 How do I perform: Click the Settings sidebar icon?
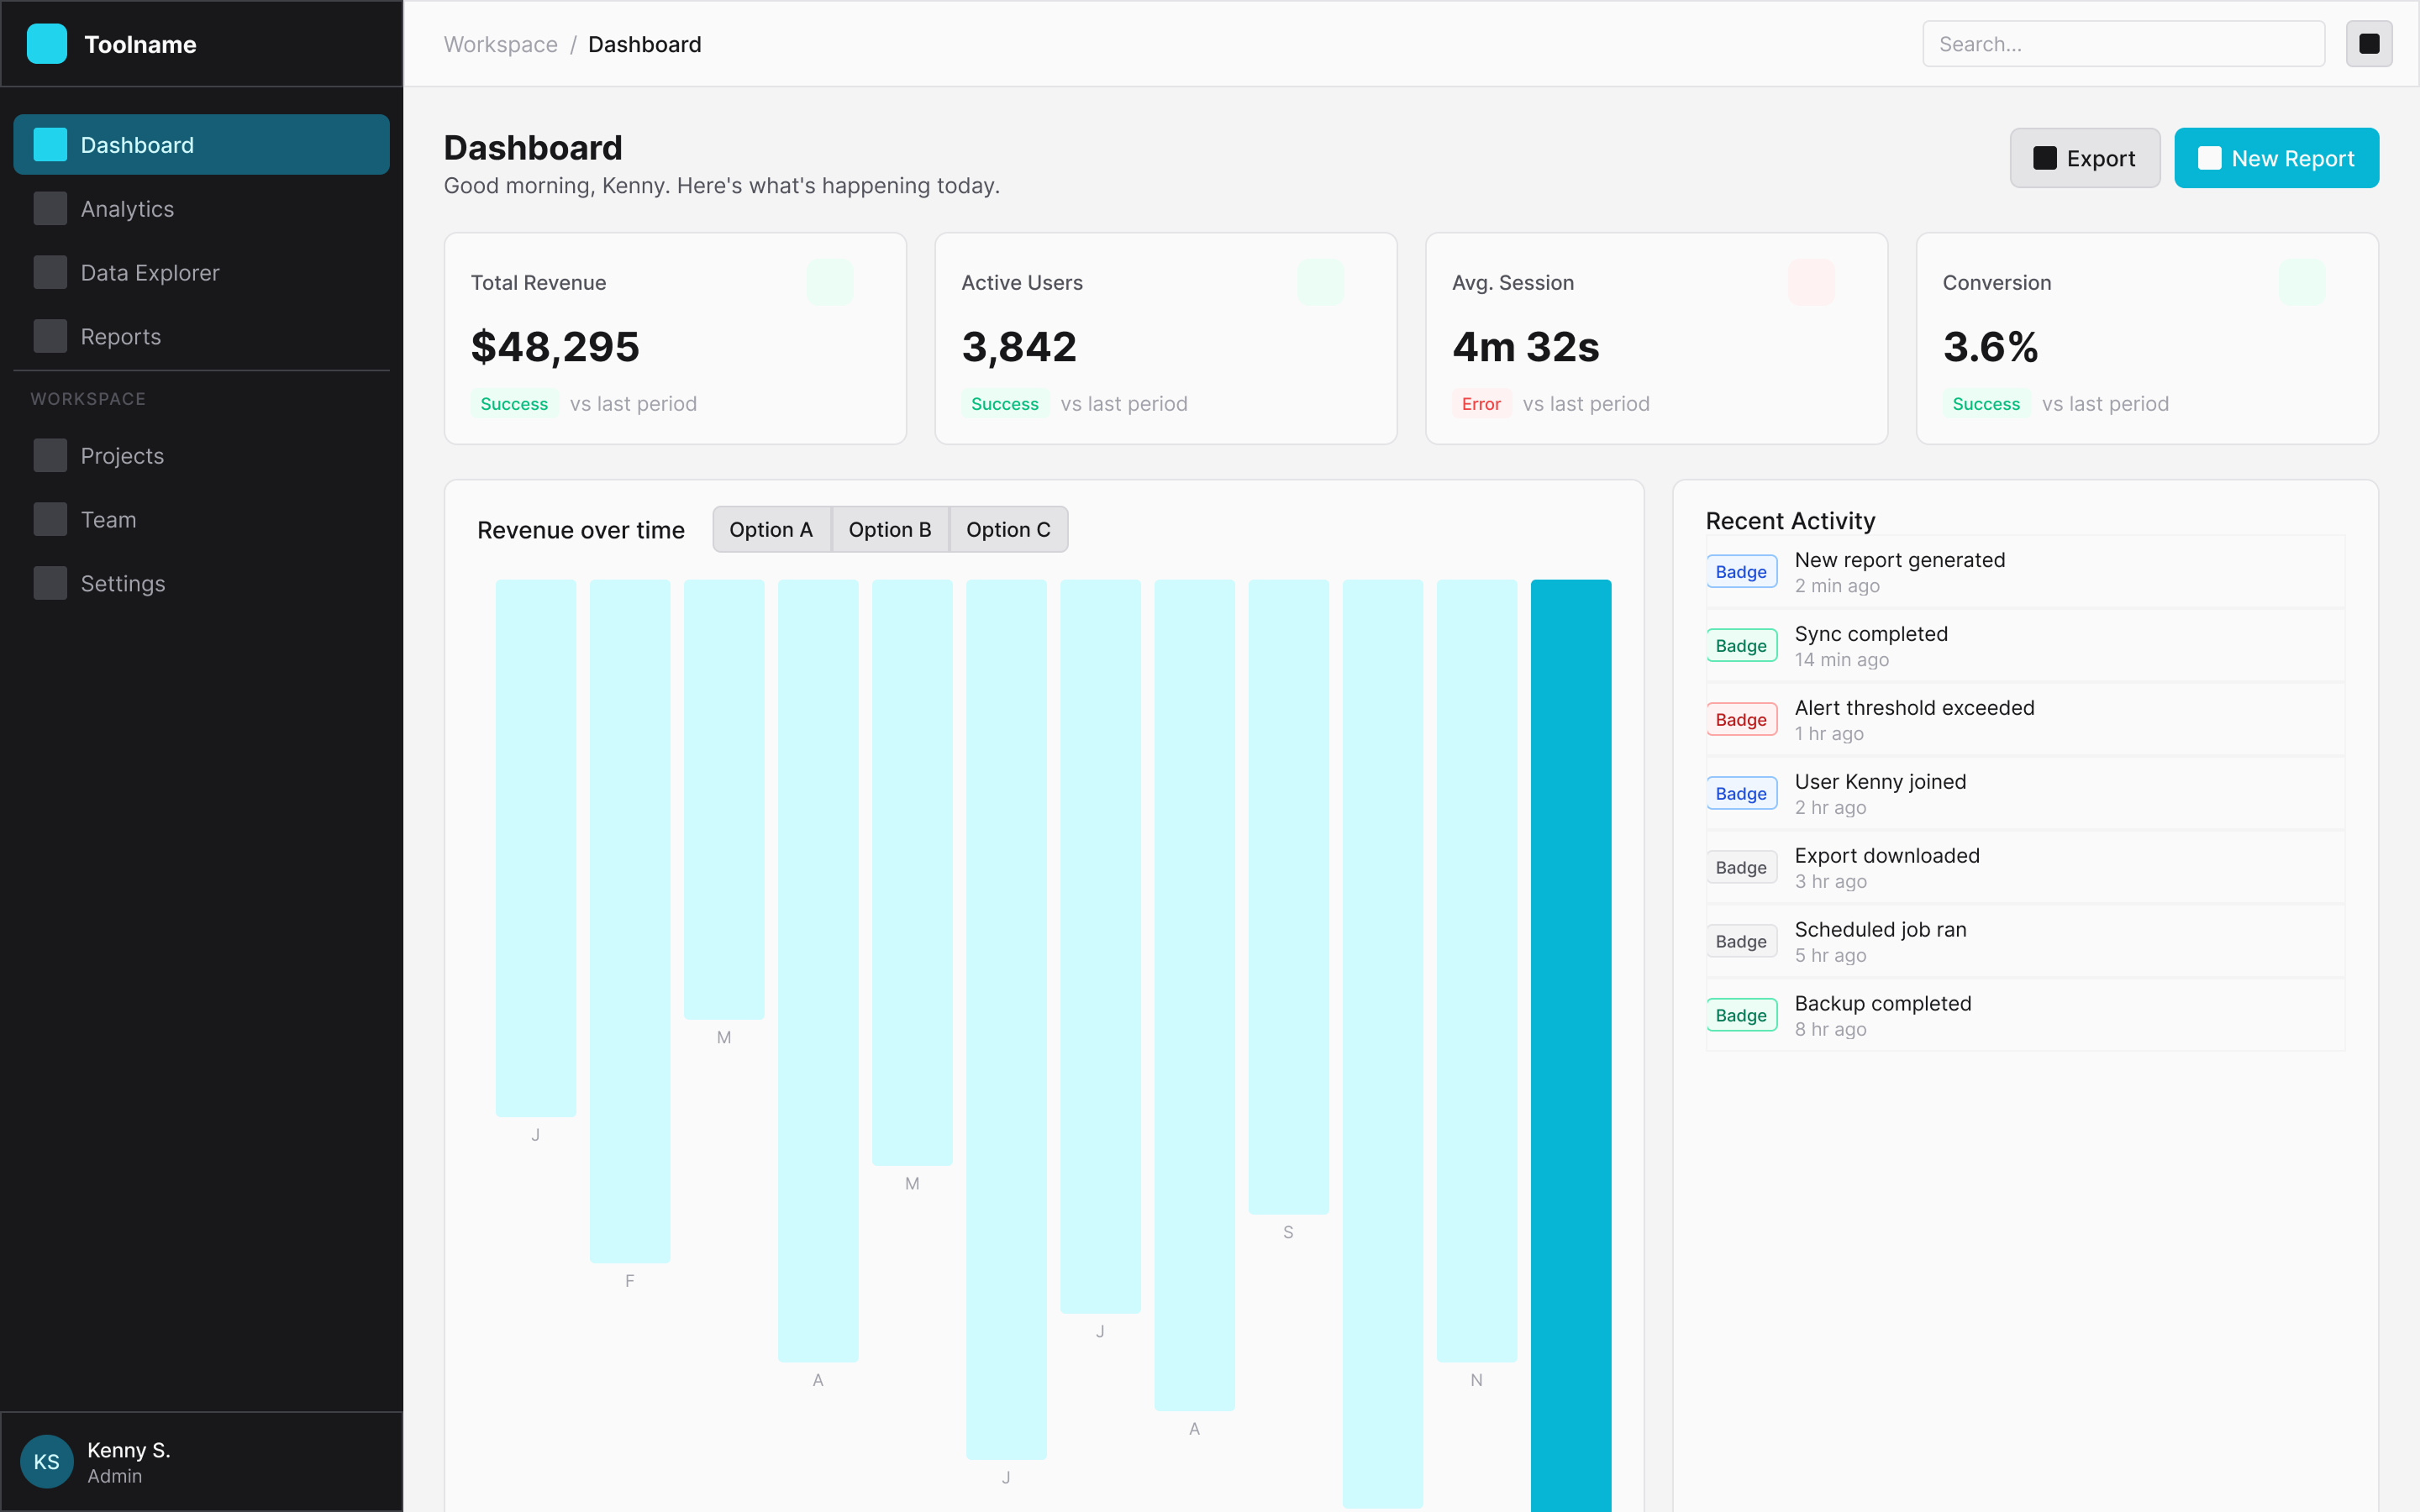[x=50, y=584]
